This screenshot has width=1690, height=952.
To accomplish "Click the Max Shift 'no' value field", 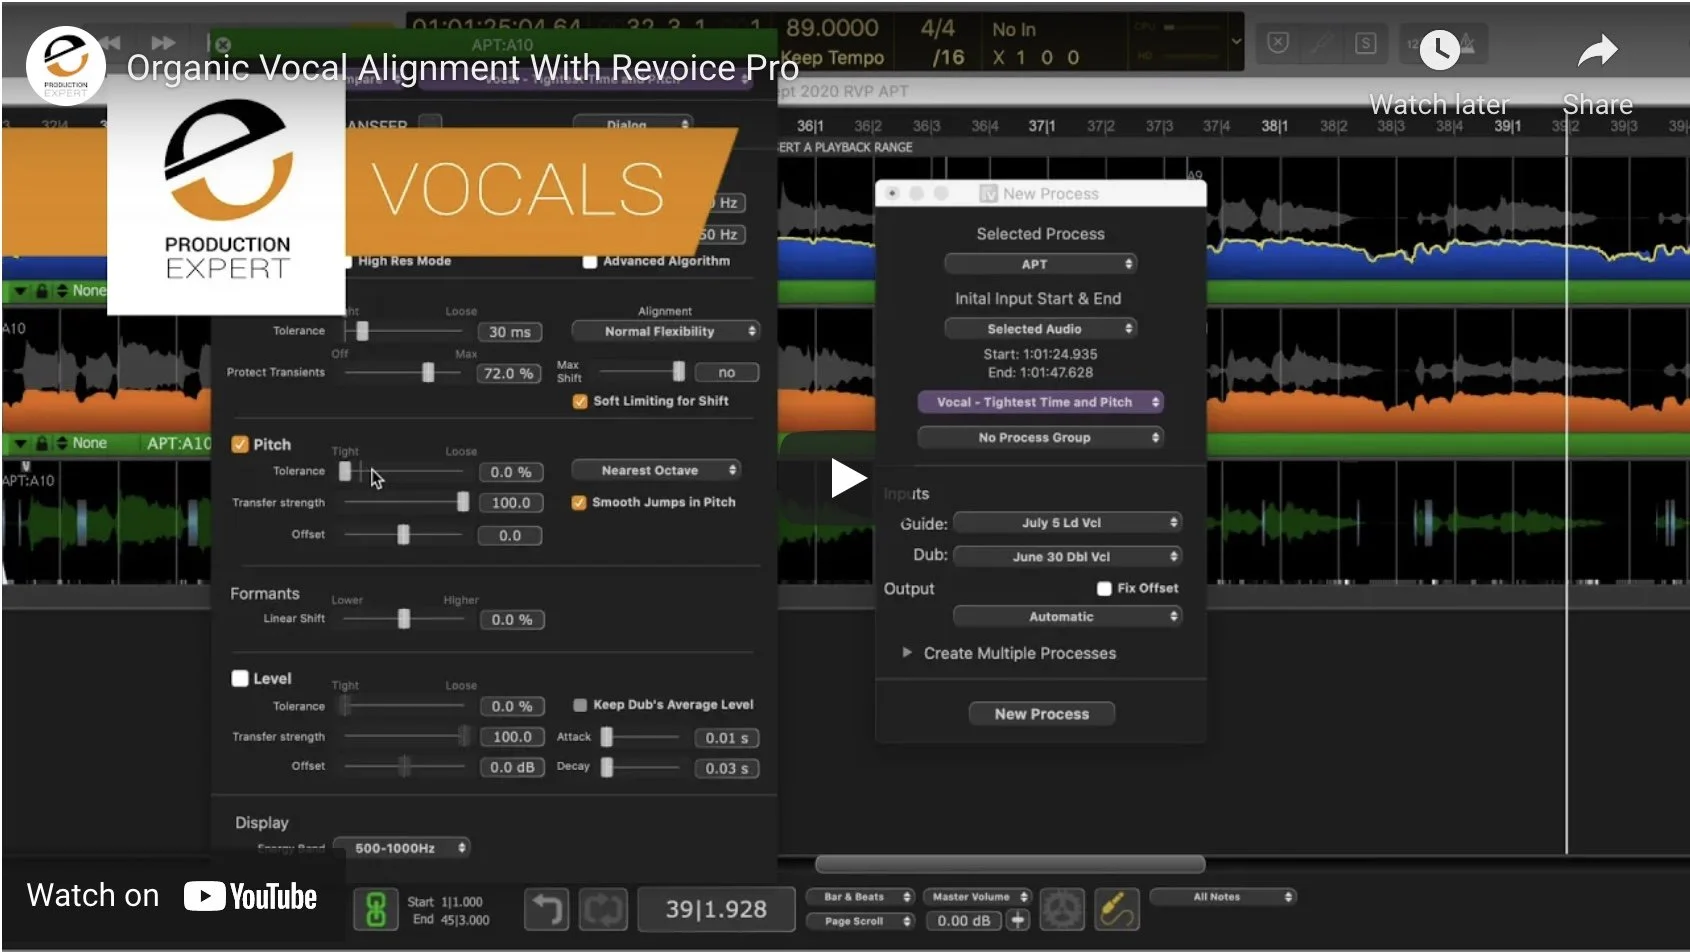I will point(727,372).
